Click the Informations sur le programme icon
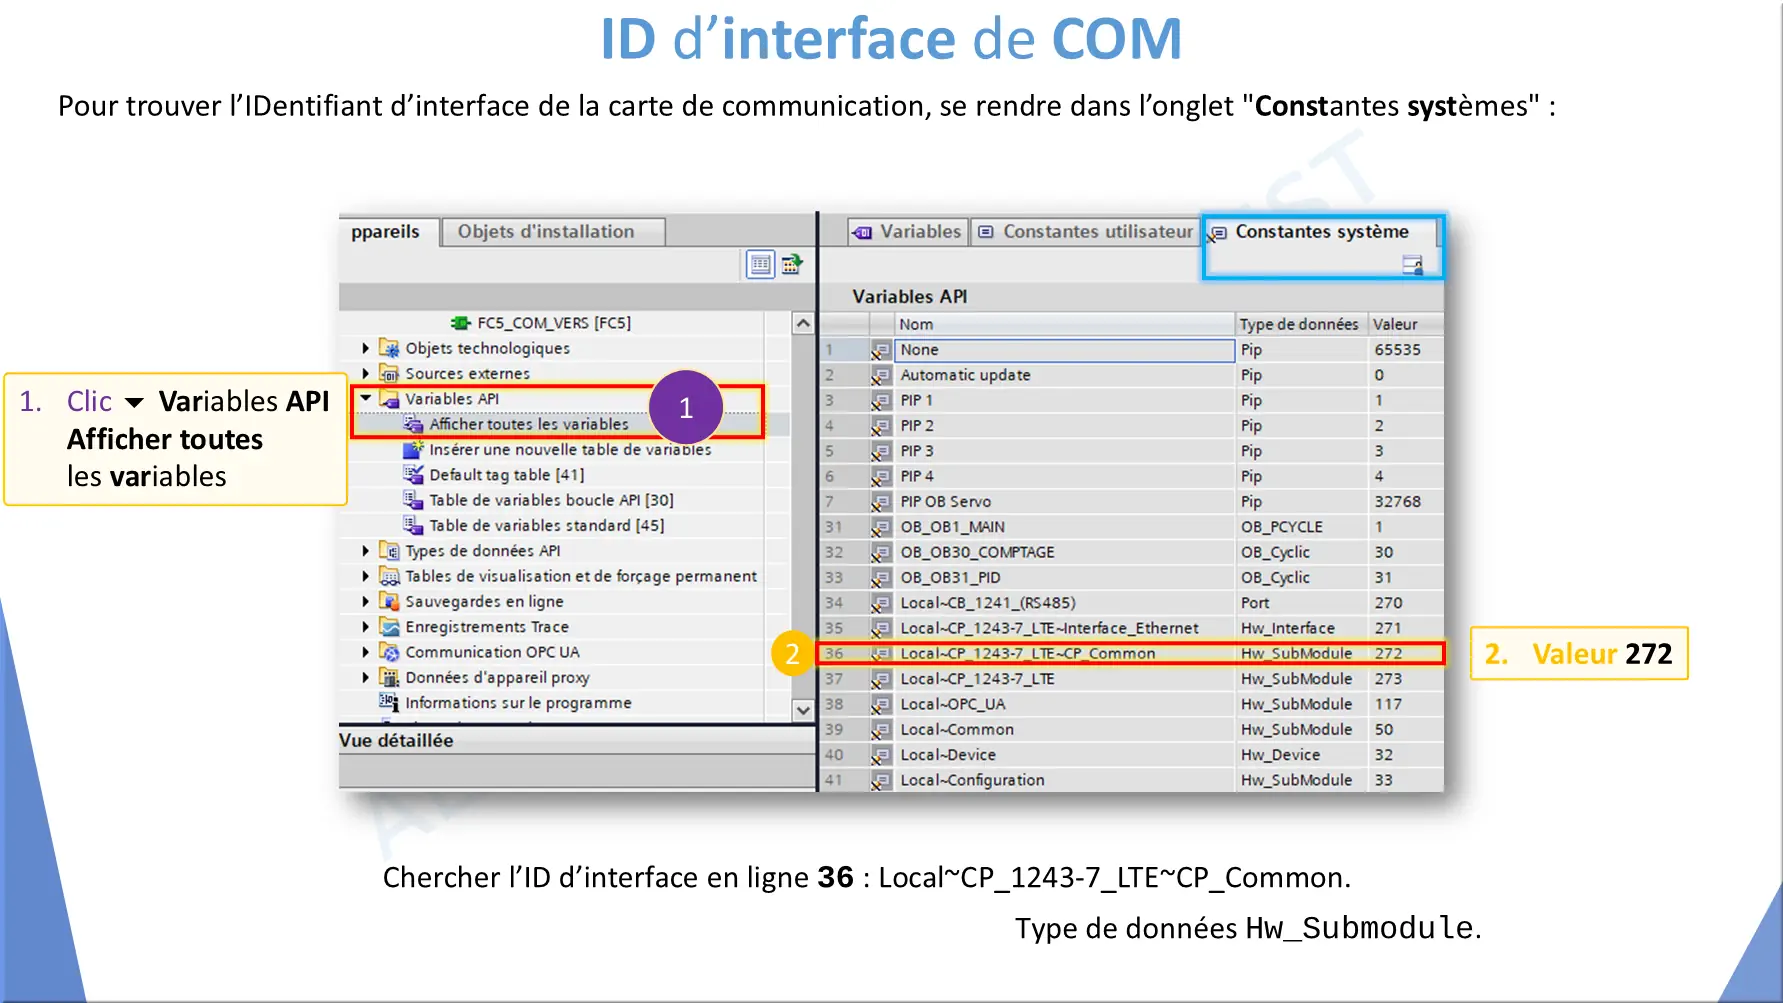Viewport: 1783px width, 1003px height. [389, 702]
